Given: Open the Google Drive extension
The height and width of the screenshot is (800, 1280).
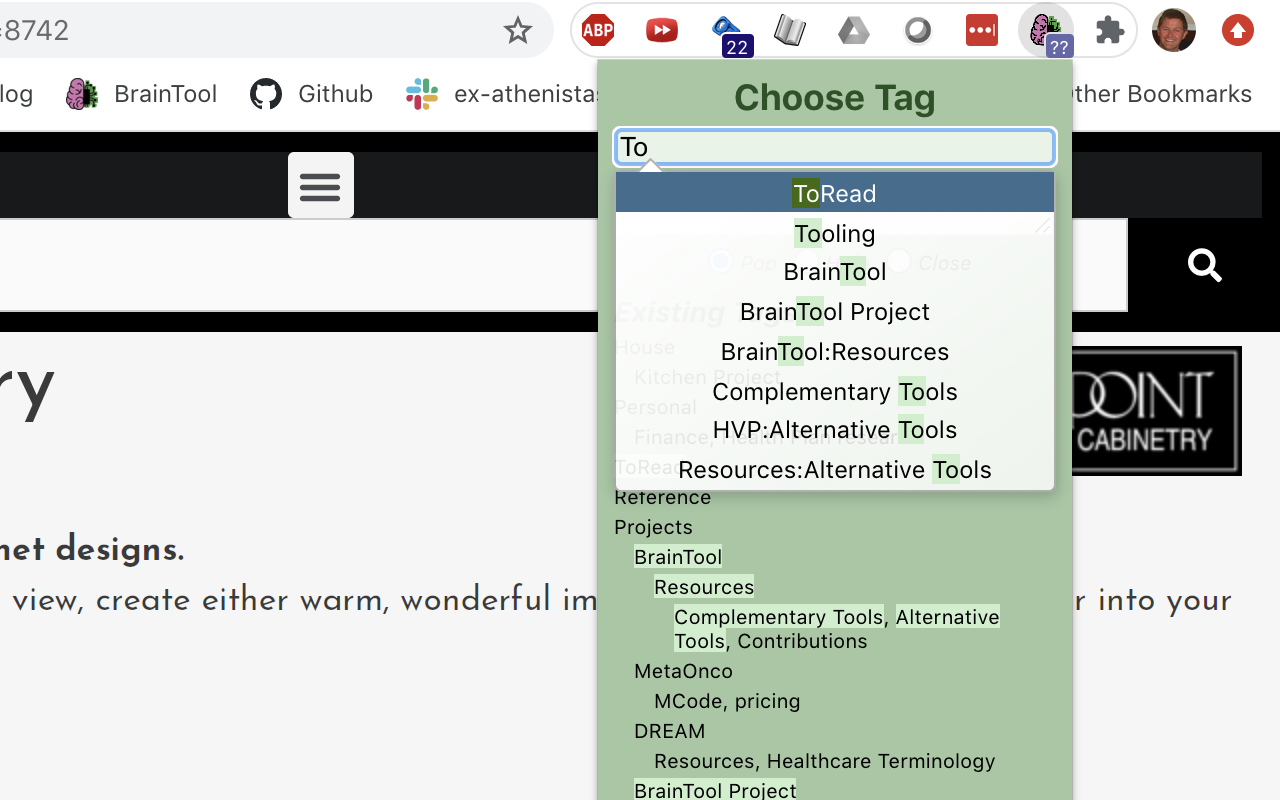Looking at the screenshot, I should click(x=853, y=31).
